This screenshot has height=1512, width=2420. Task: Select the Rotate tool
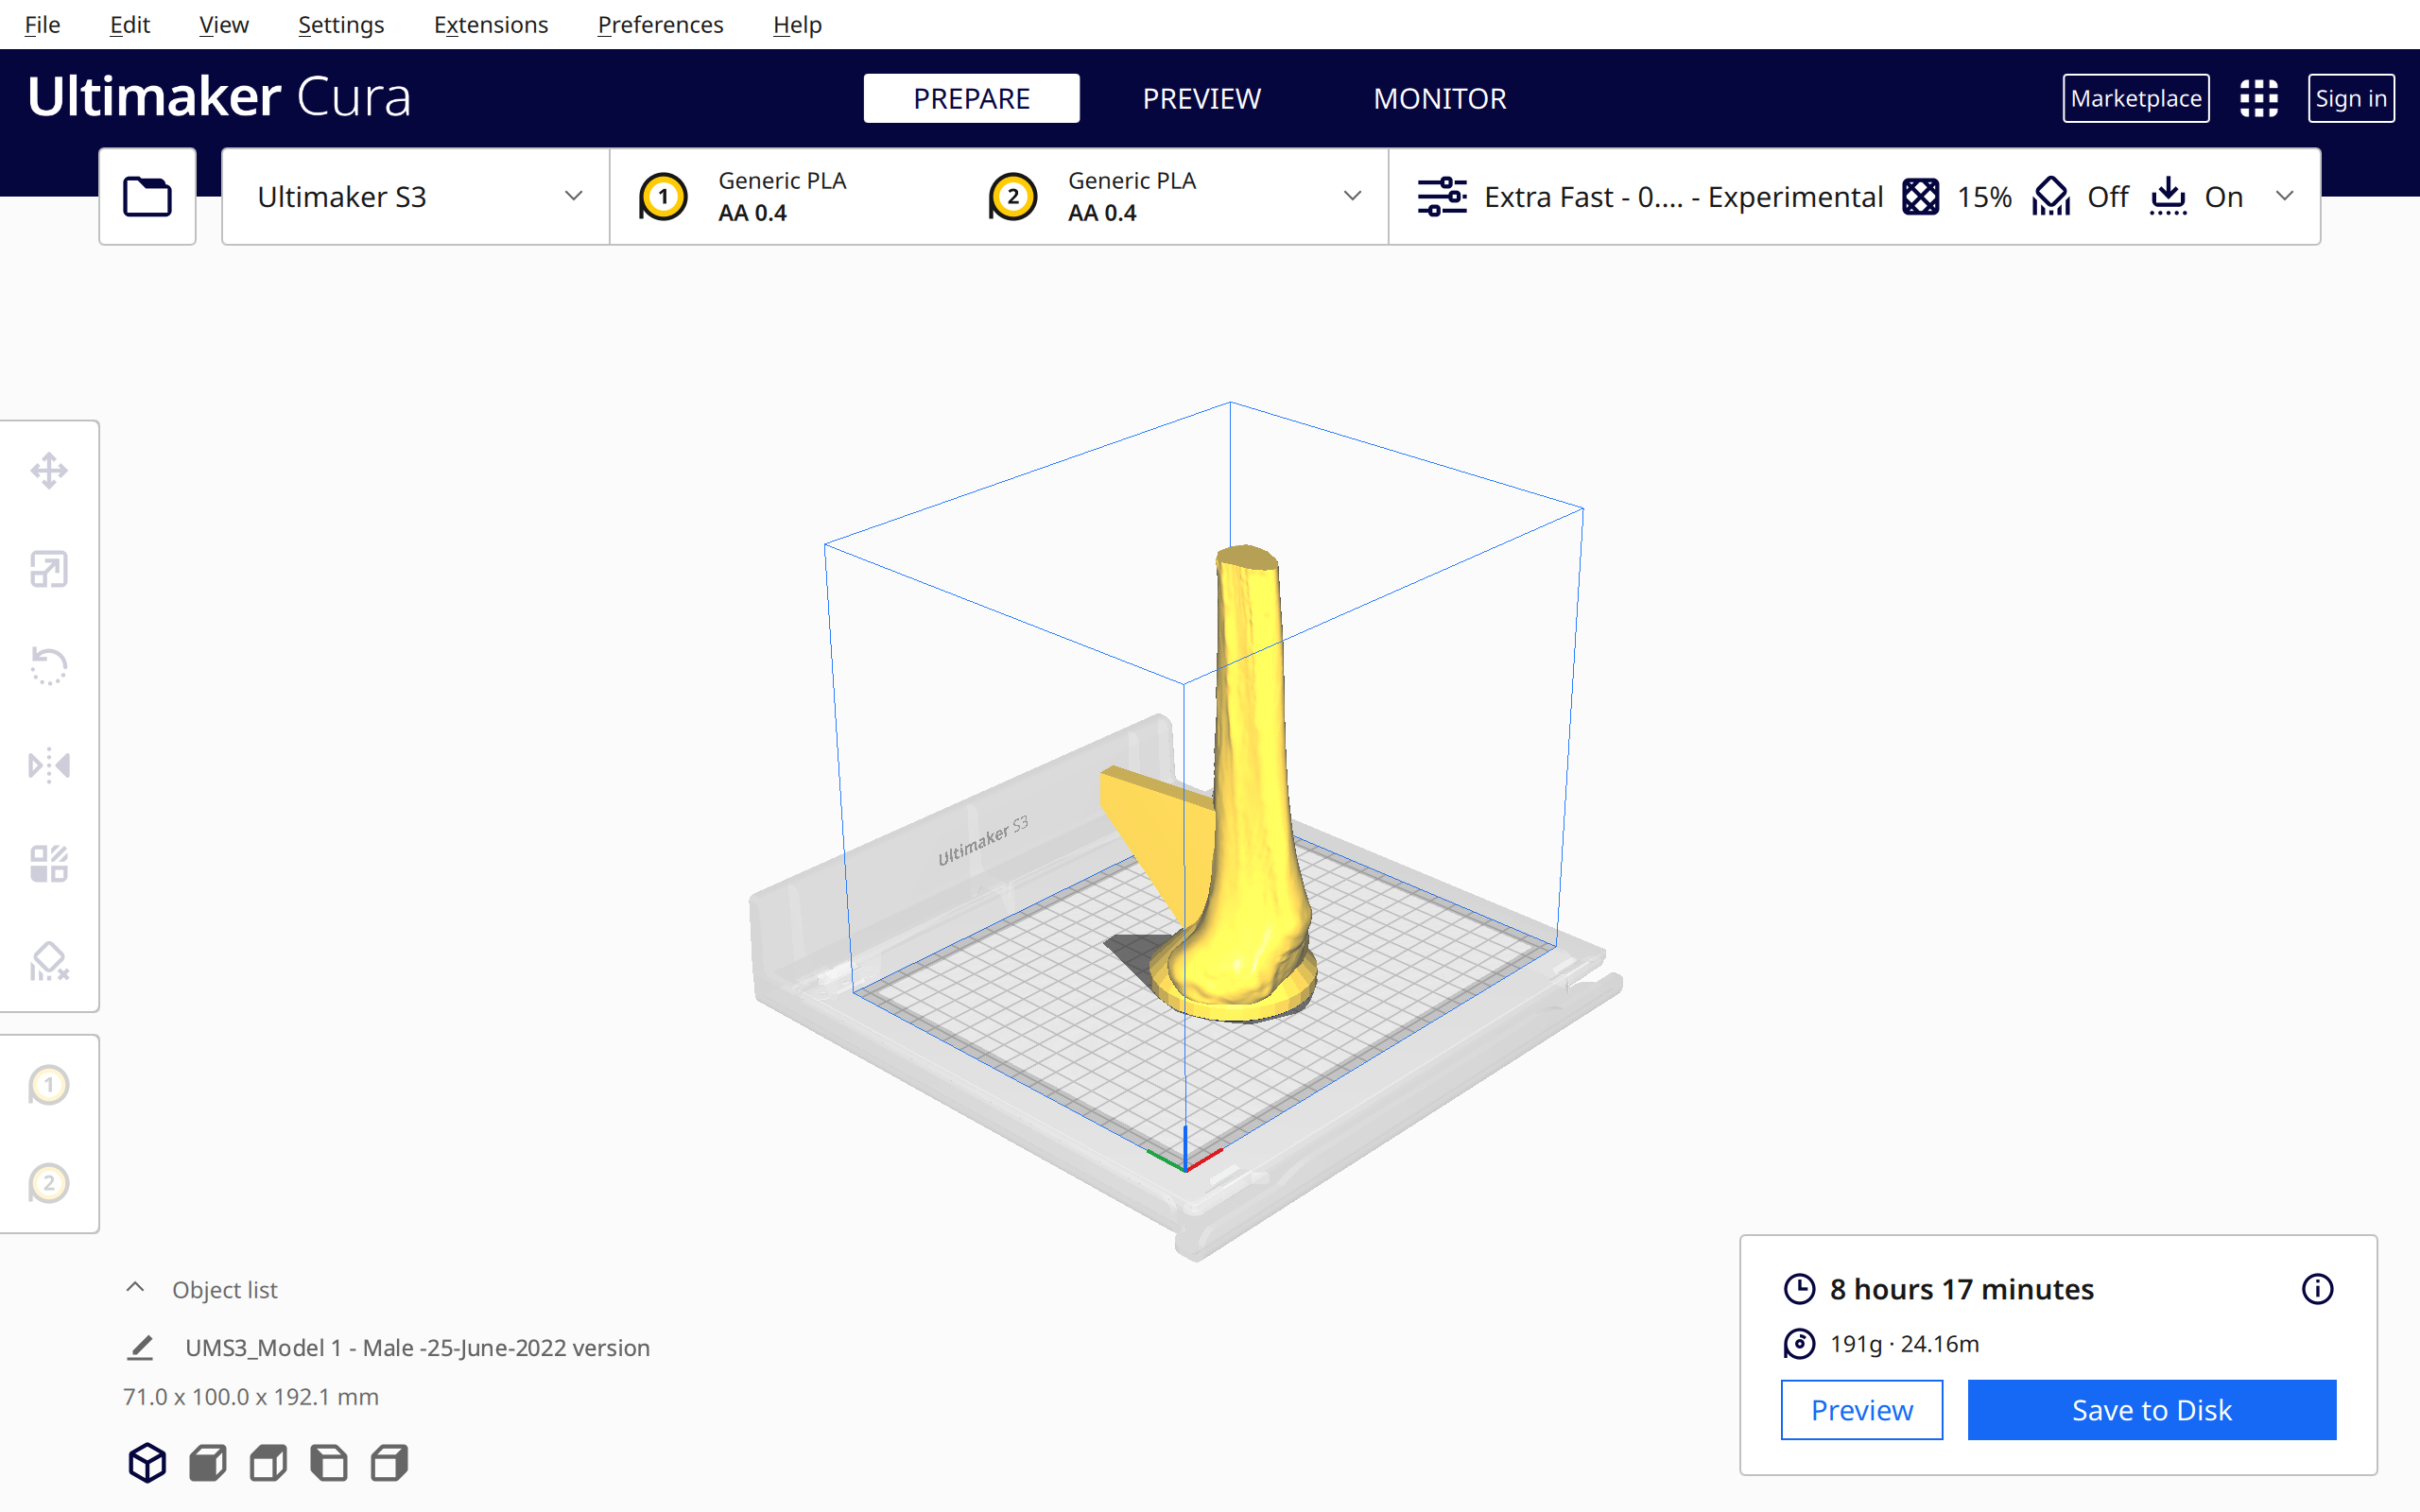(x=49, y=666)
